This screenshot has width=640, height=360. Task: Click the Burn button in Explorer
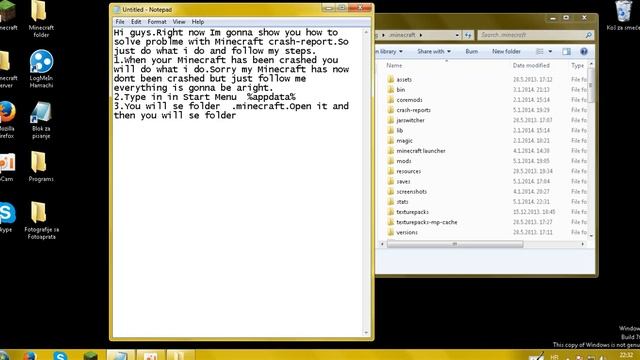pyautogui.click(x=471, y=51)
